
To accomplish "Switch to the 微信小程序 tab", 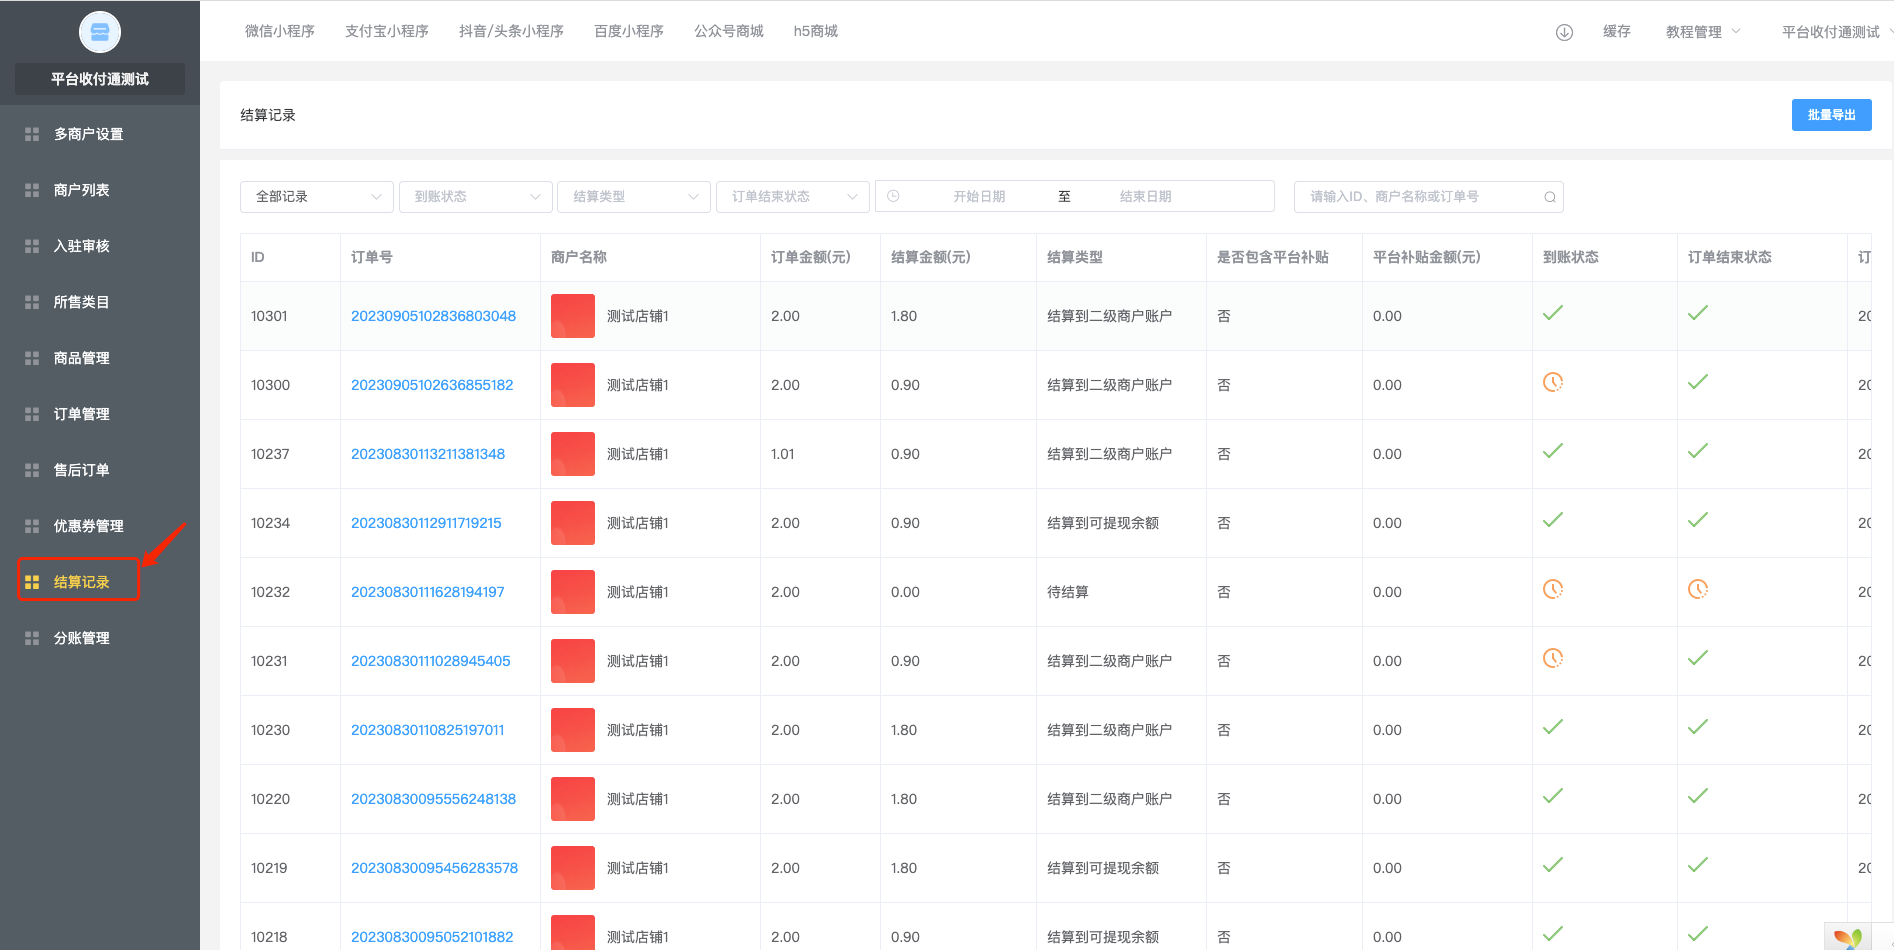I will [280, 32].
